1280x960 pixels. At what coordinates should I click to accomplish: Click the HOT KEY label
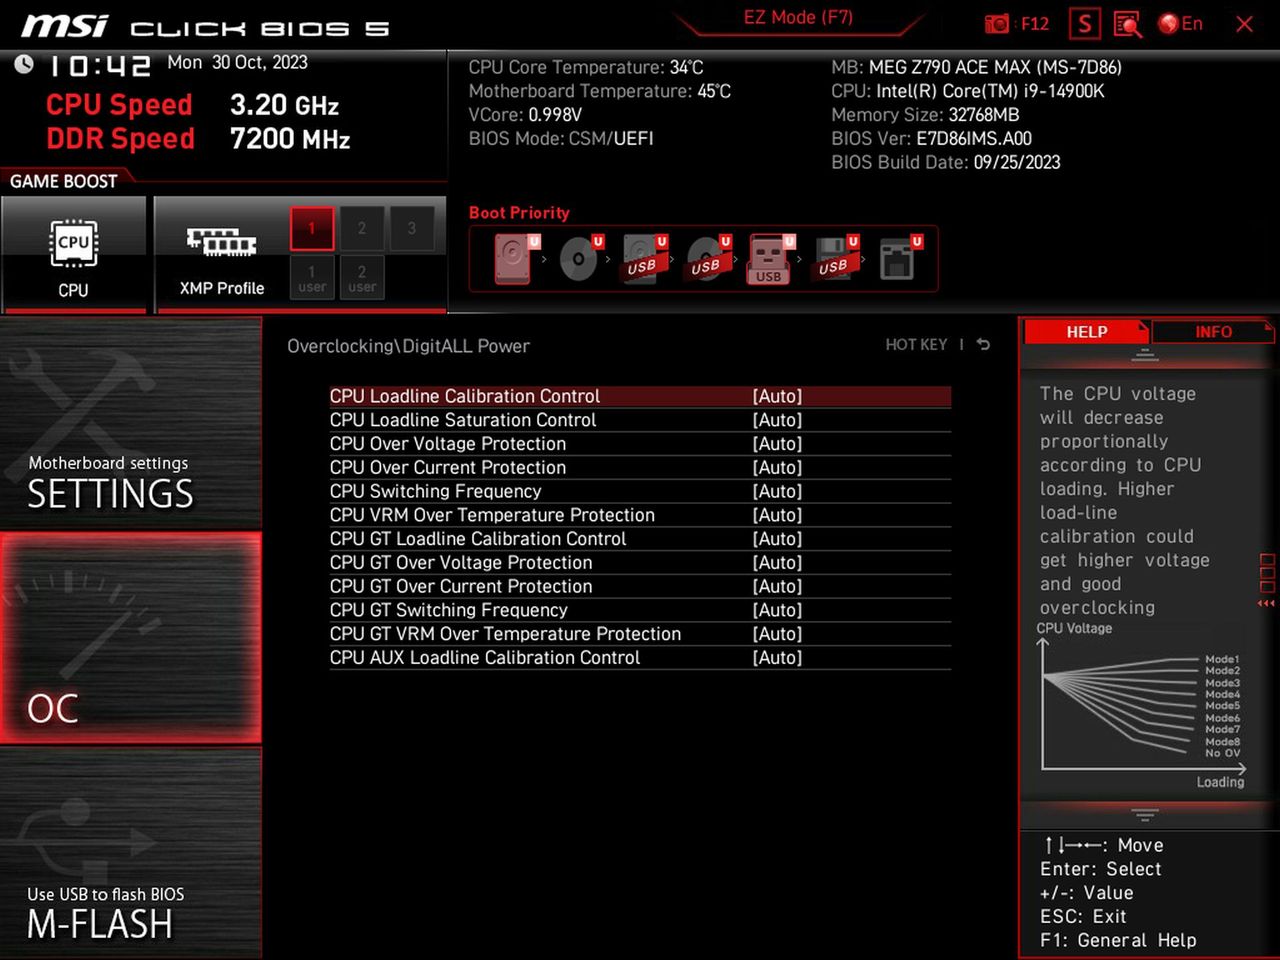click(x=916, y=344)
